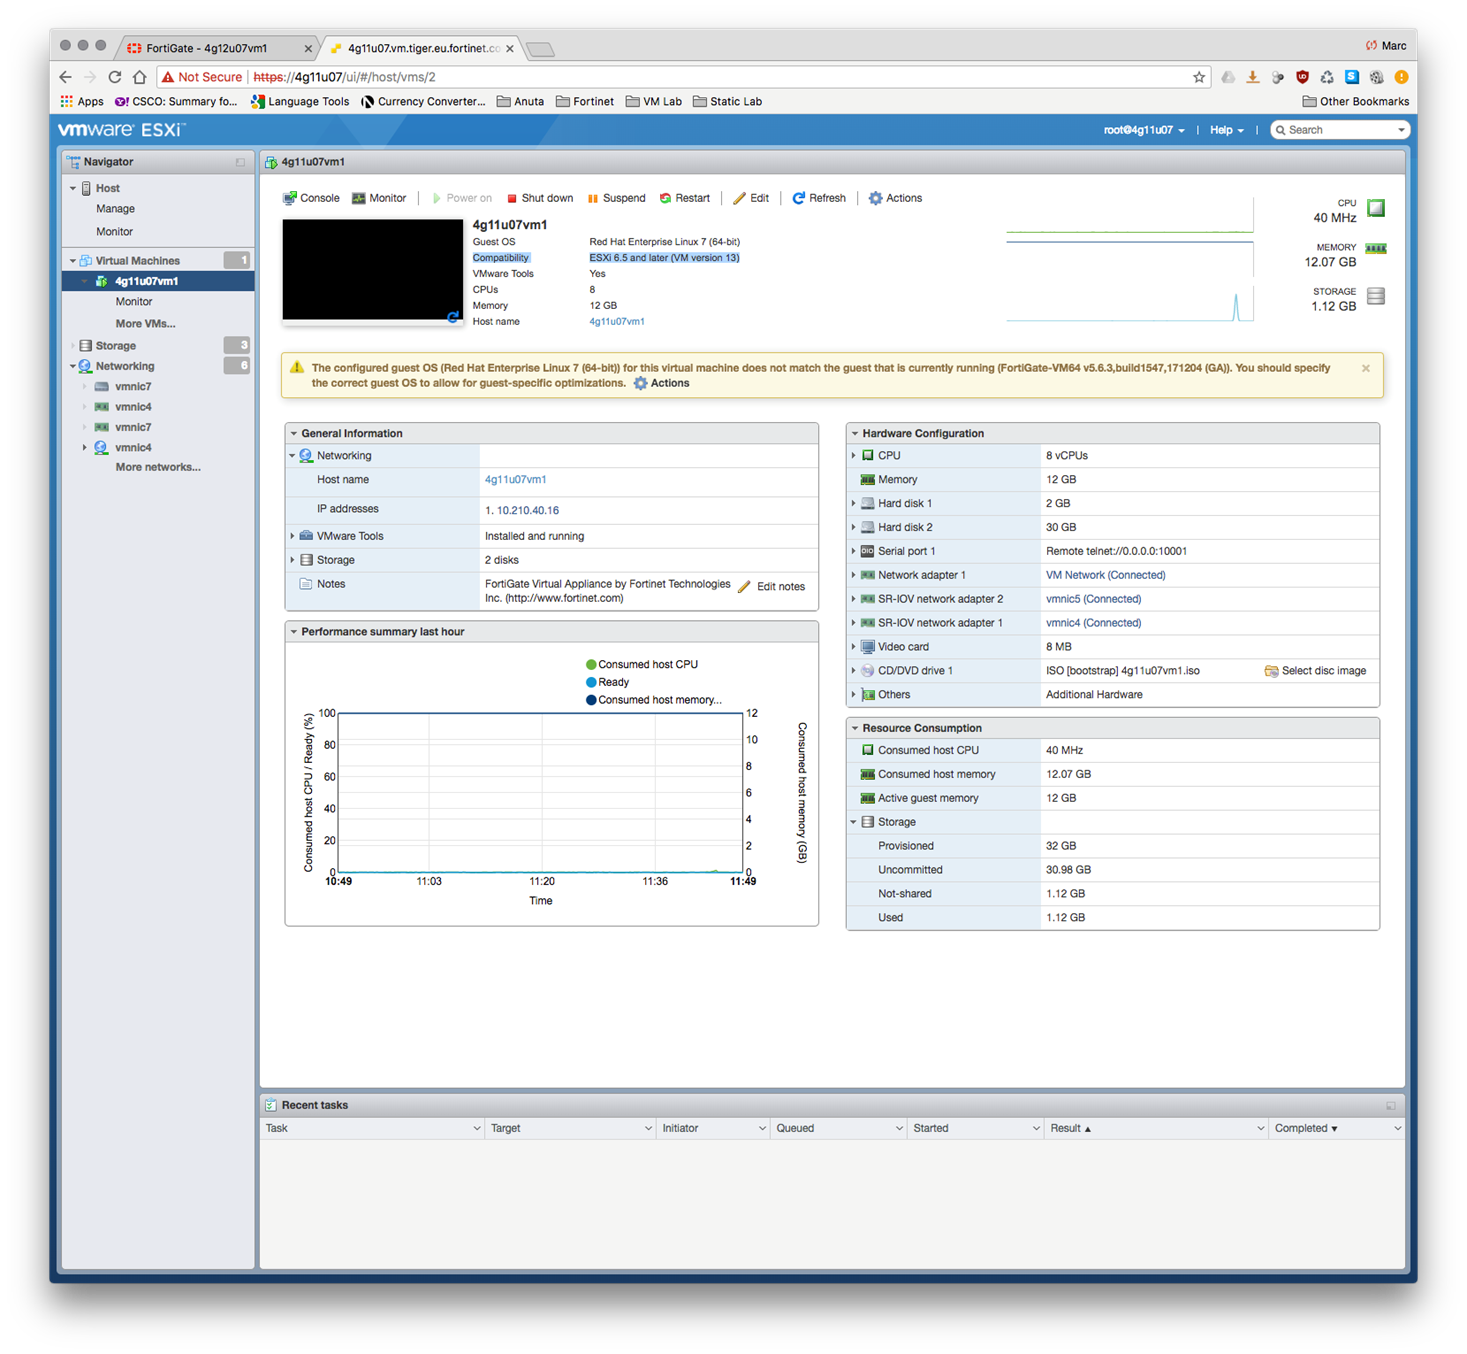This screenshot has width=1467, height=1354.
Task: Bookmark page with the star icon
Action: click(1198, 77)
